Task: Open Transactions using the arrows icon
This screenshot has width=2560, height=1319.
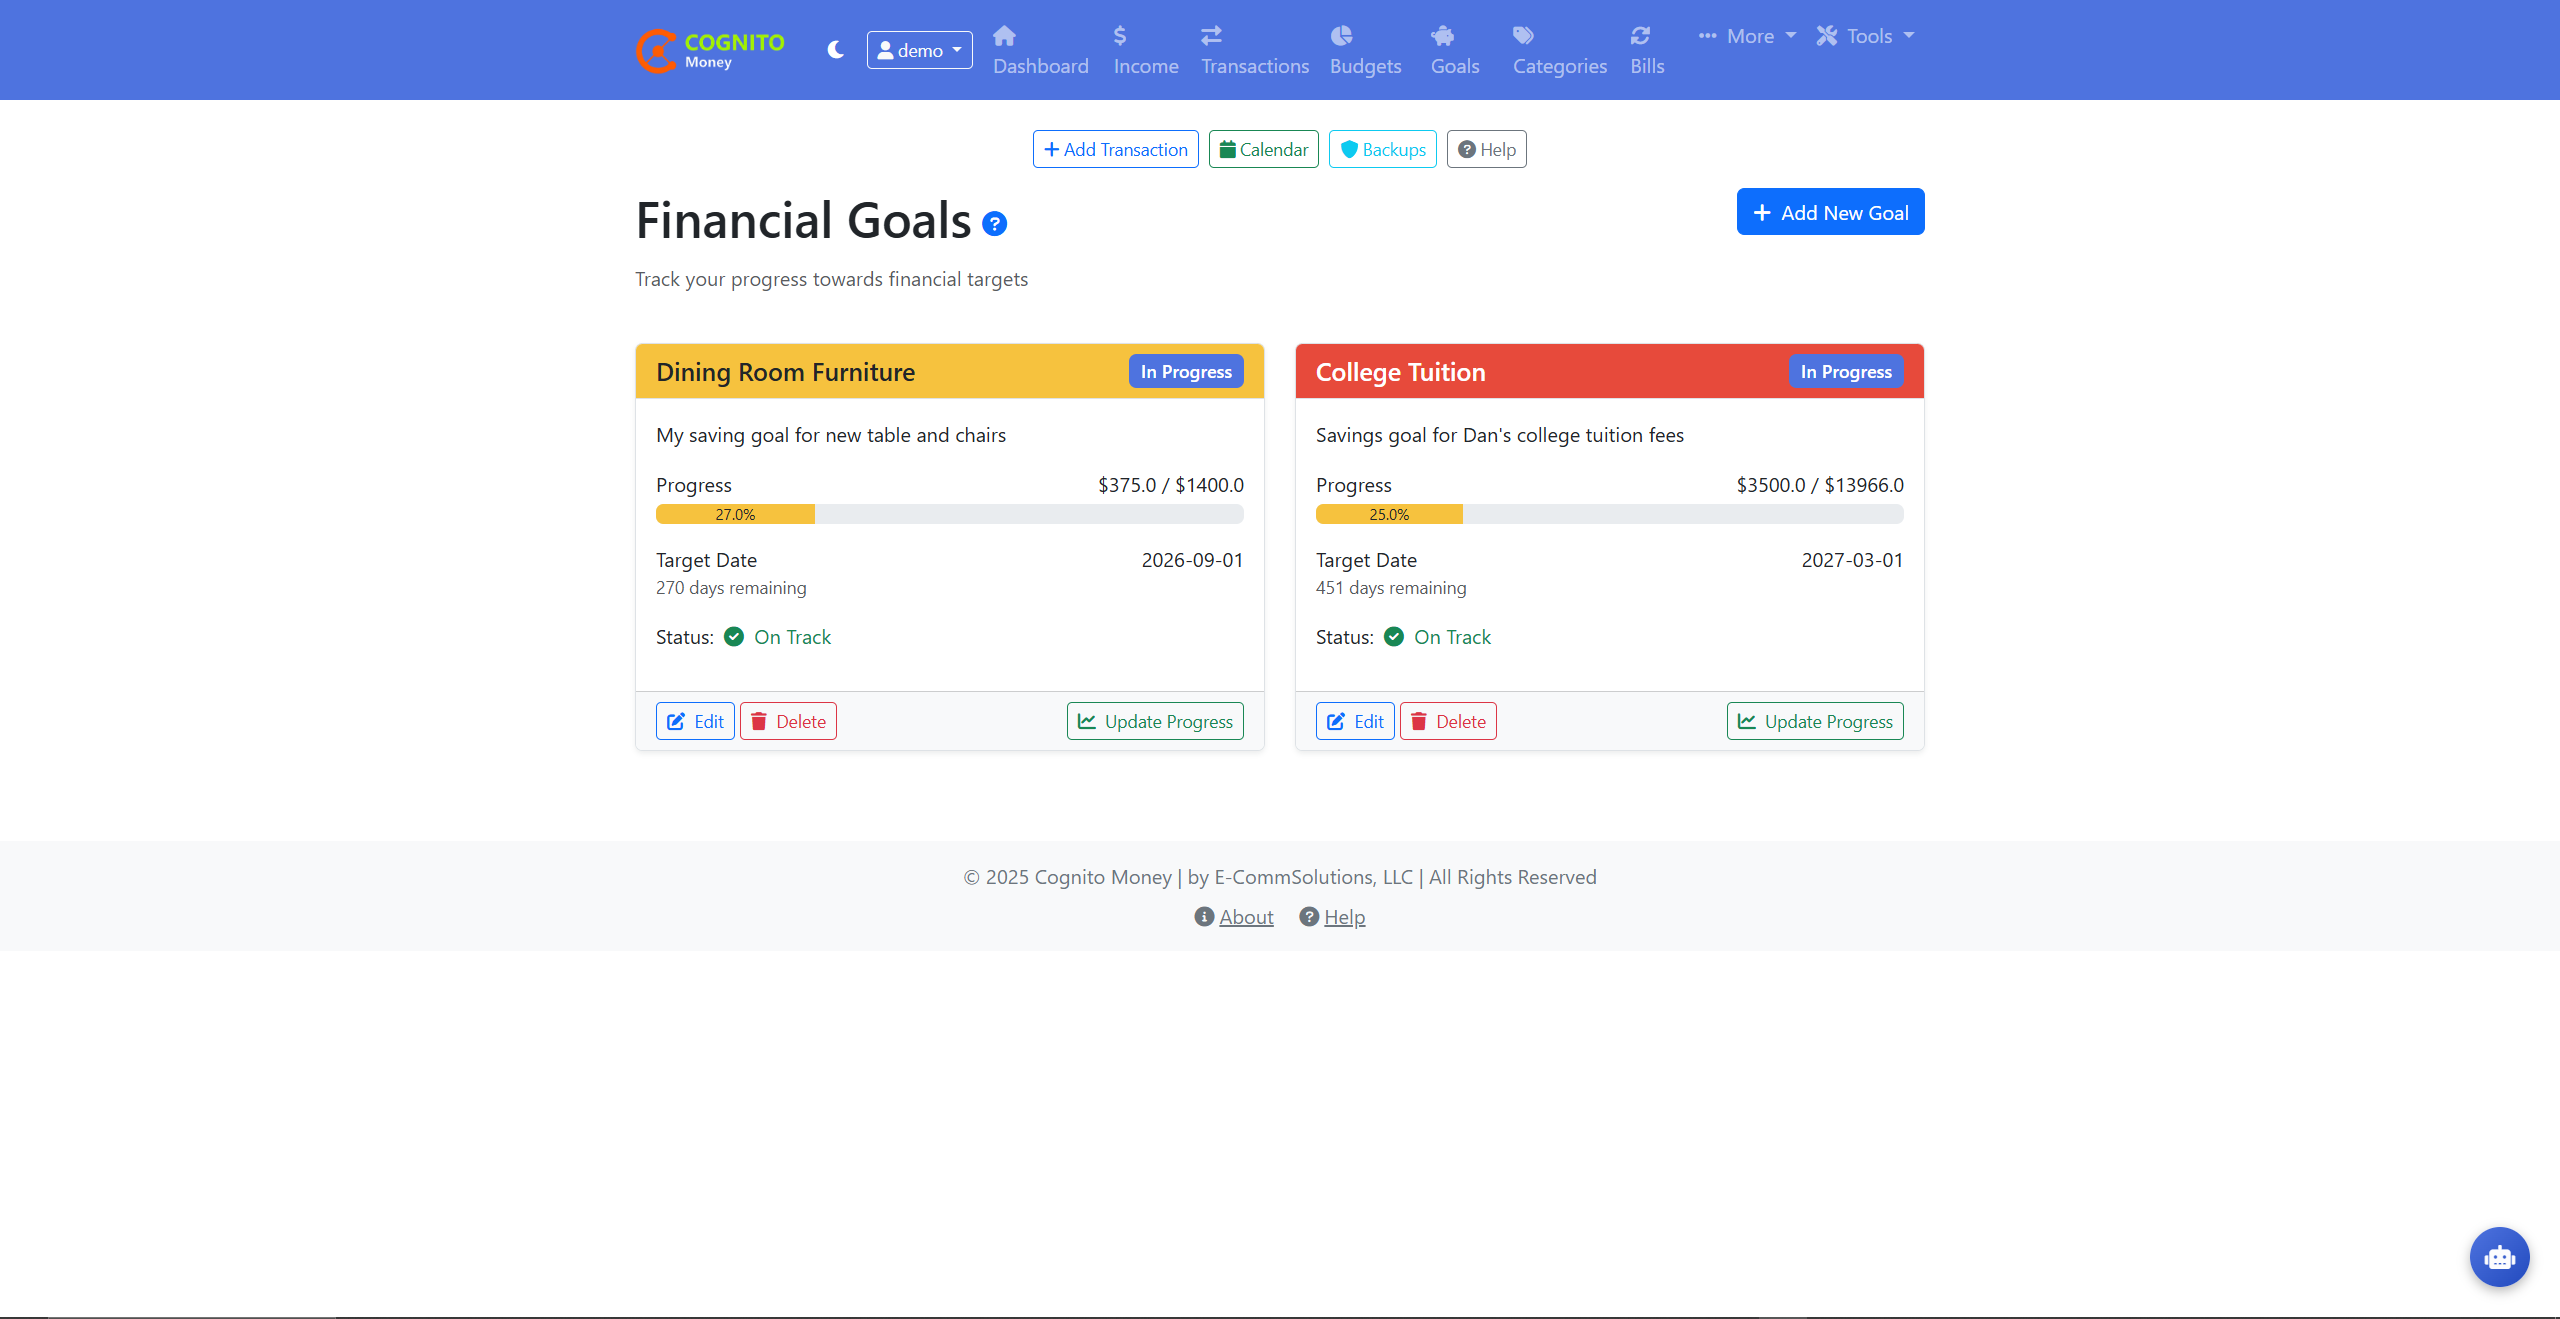Action: (1210, 35)
